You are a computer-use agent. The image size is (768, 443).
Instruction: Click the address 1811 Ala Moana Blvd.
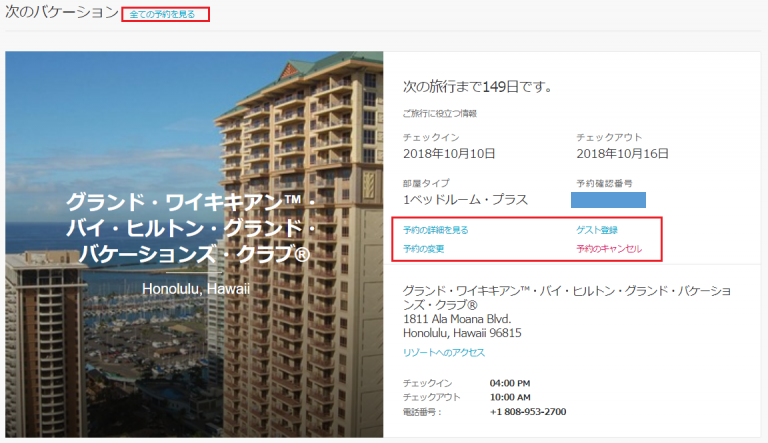click(457, 319)
